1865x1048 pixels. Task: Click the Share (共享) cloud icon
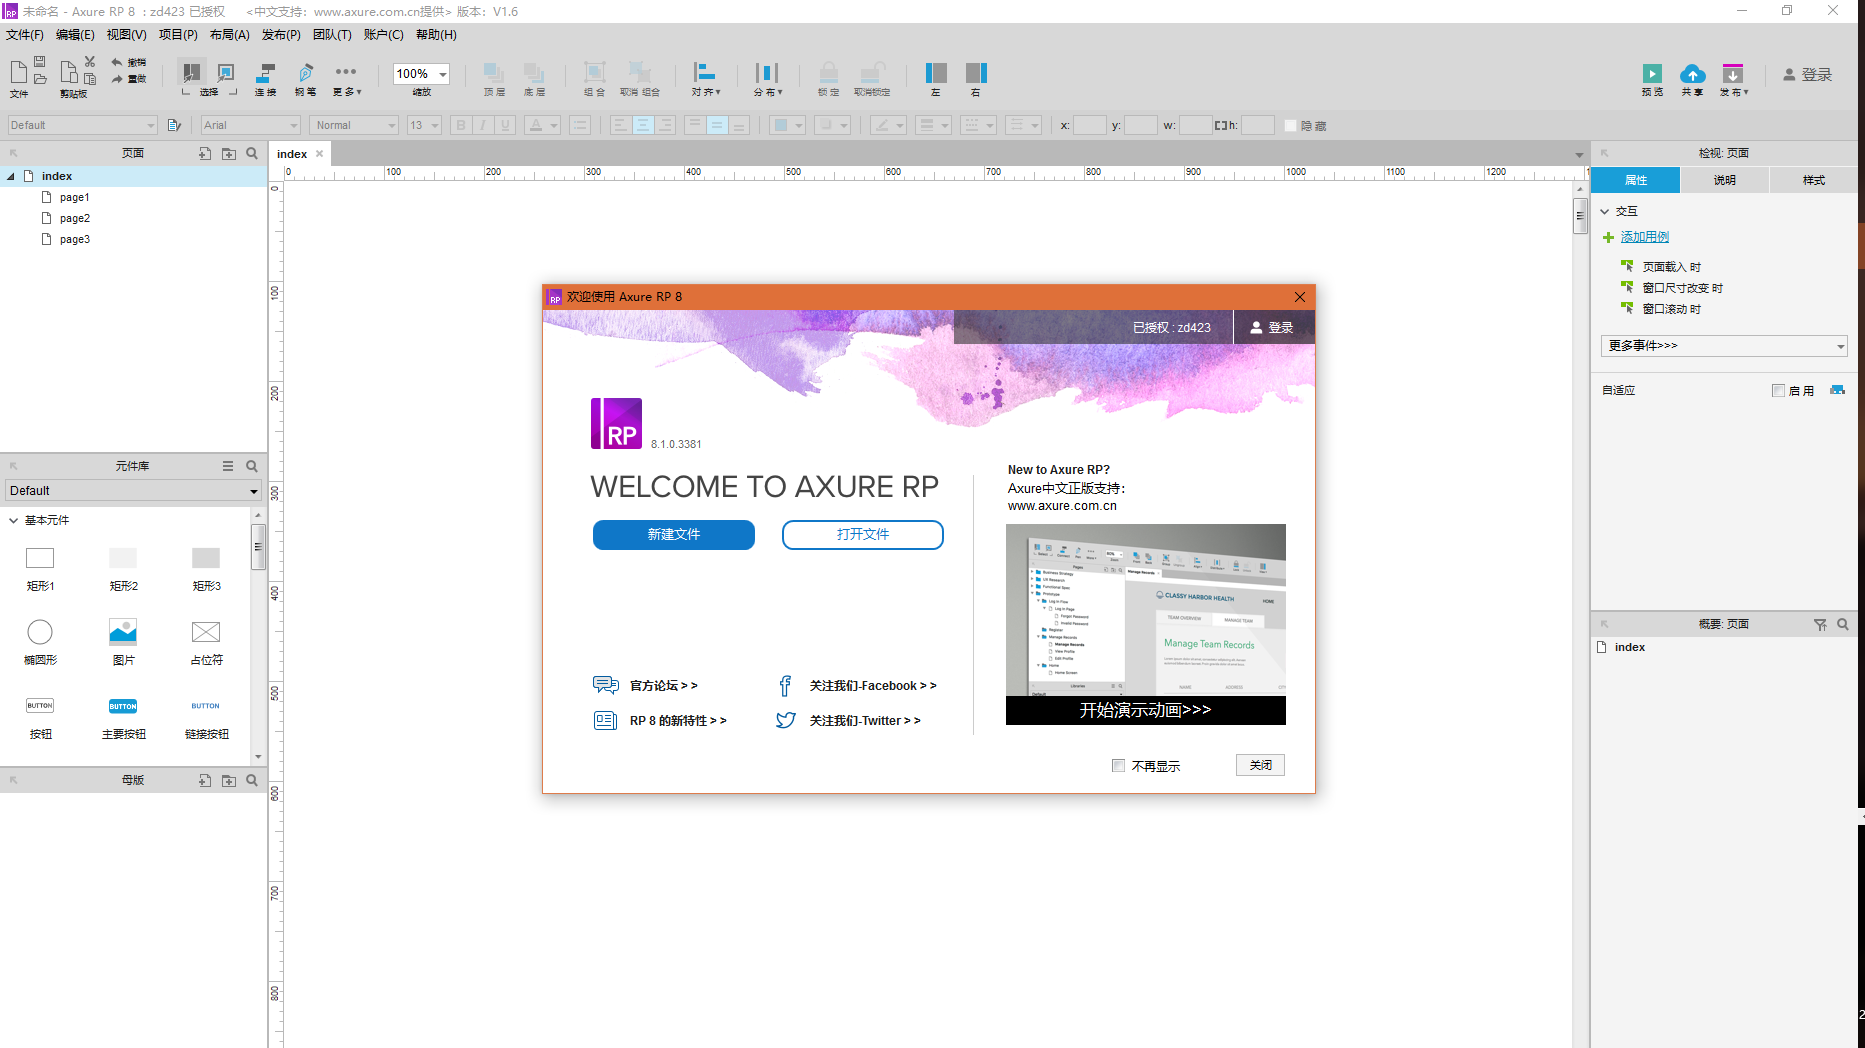[x=1692, y=73]
